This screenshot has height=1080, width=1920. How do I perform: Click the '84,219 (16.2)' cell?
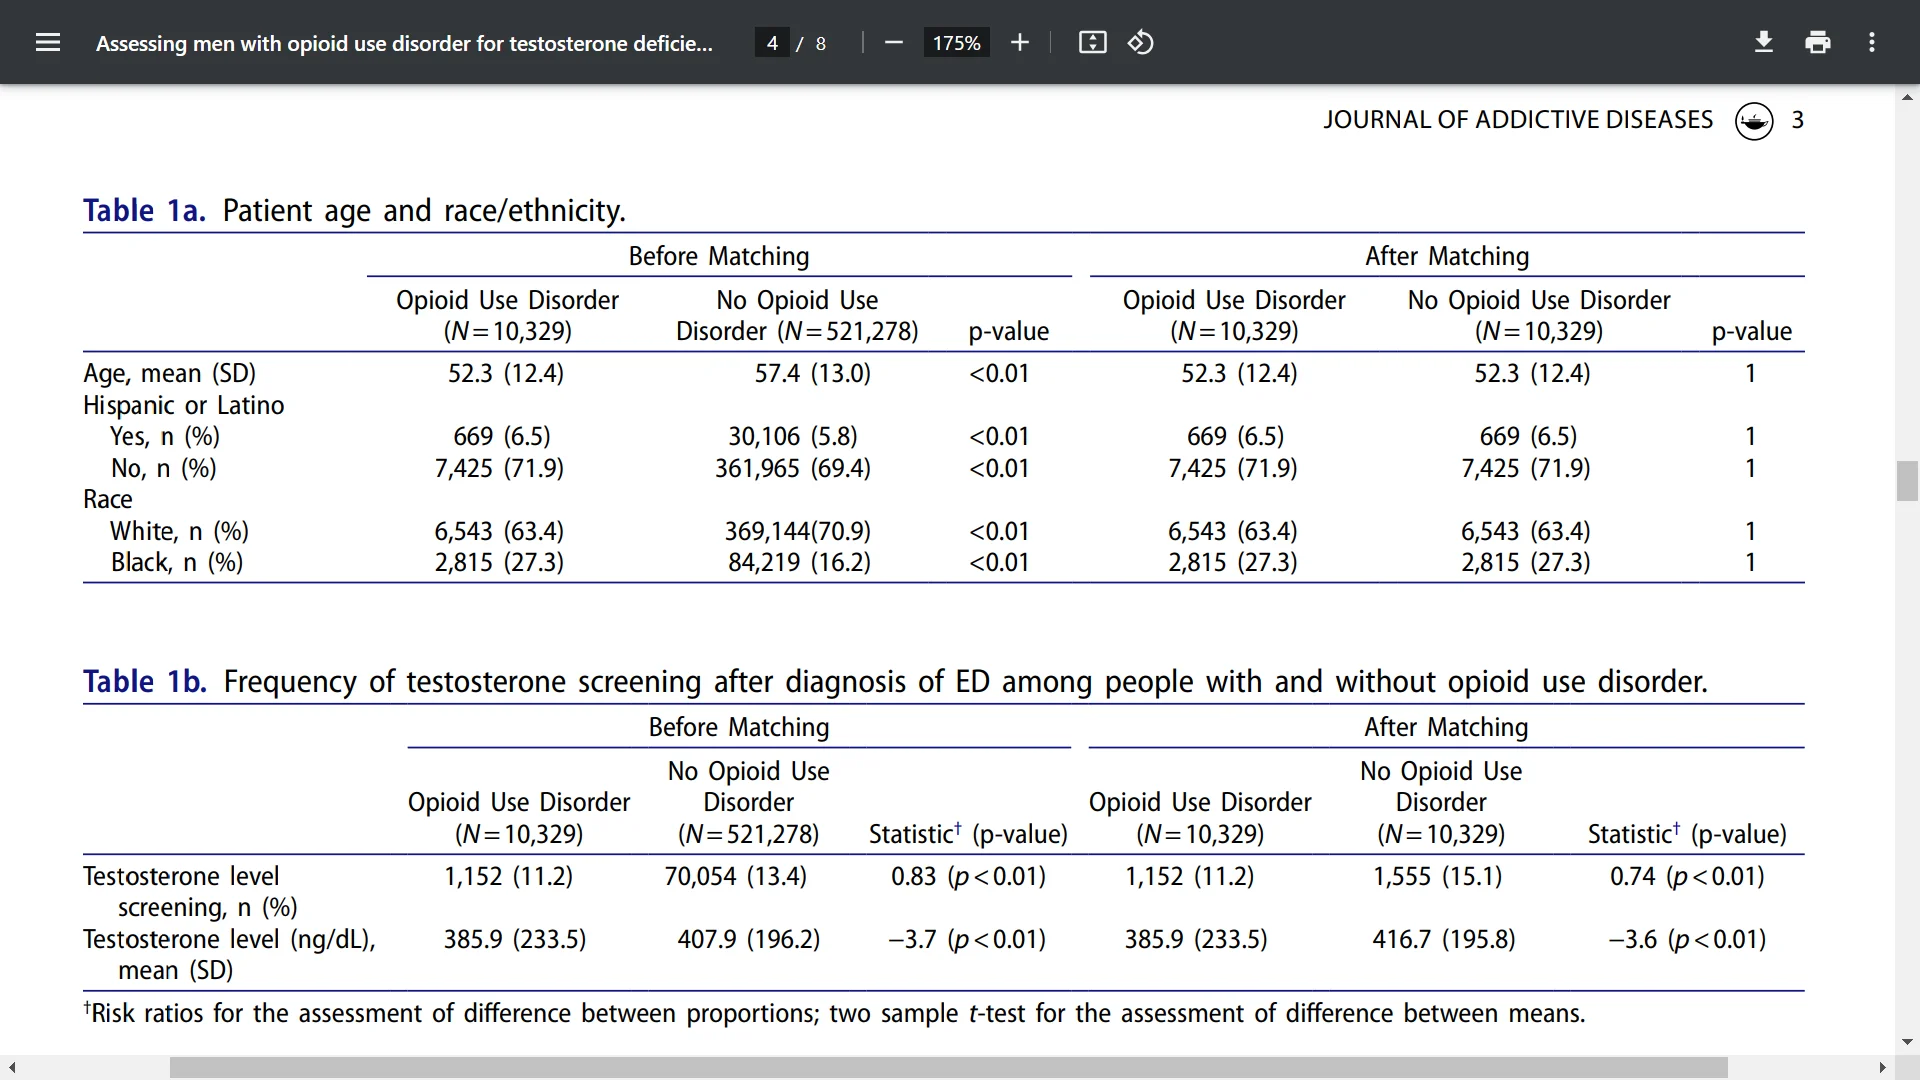pyautogui.click(x=799, y=562)
